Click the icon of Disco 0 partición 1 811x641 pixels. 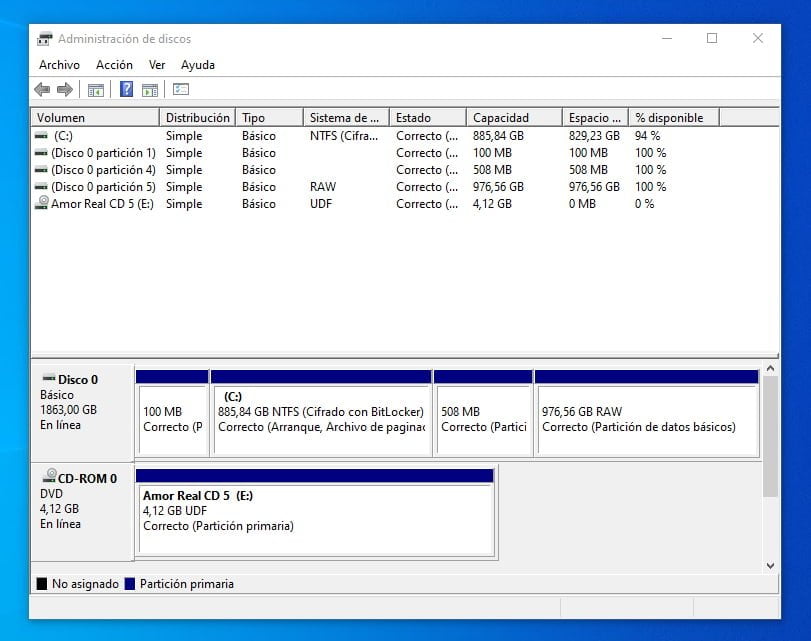pyautogui.click(x=41, y=153)
